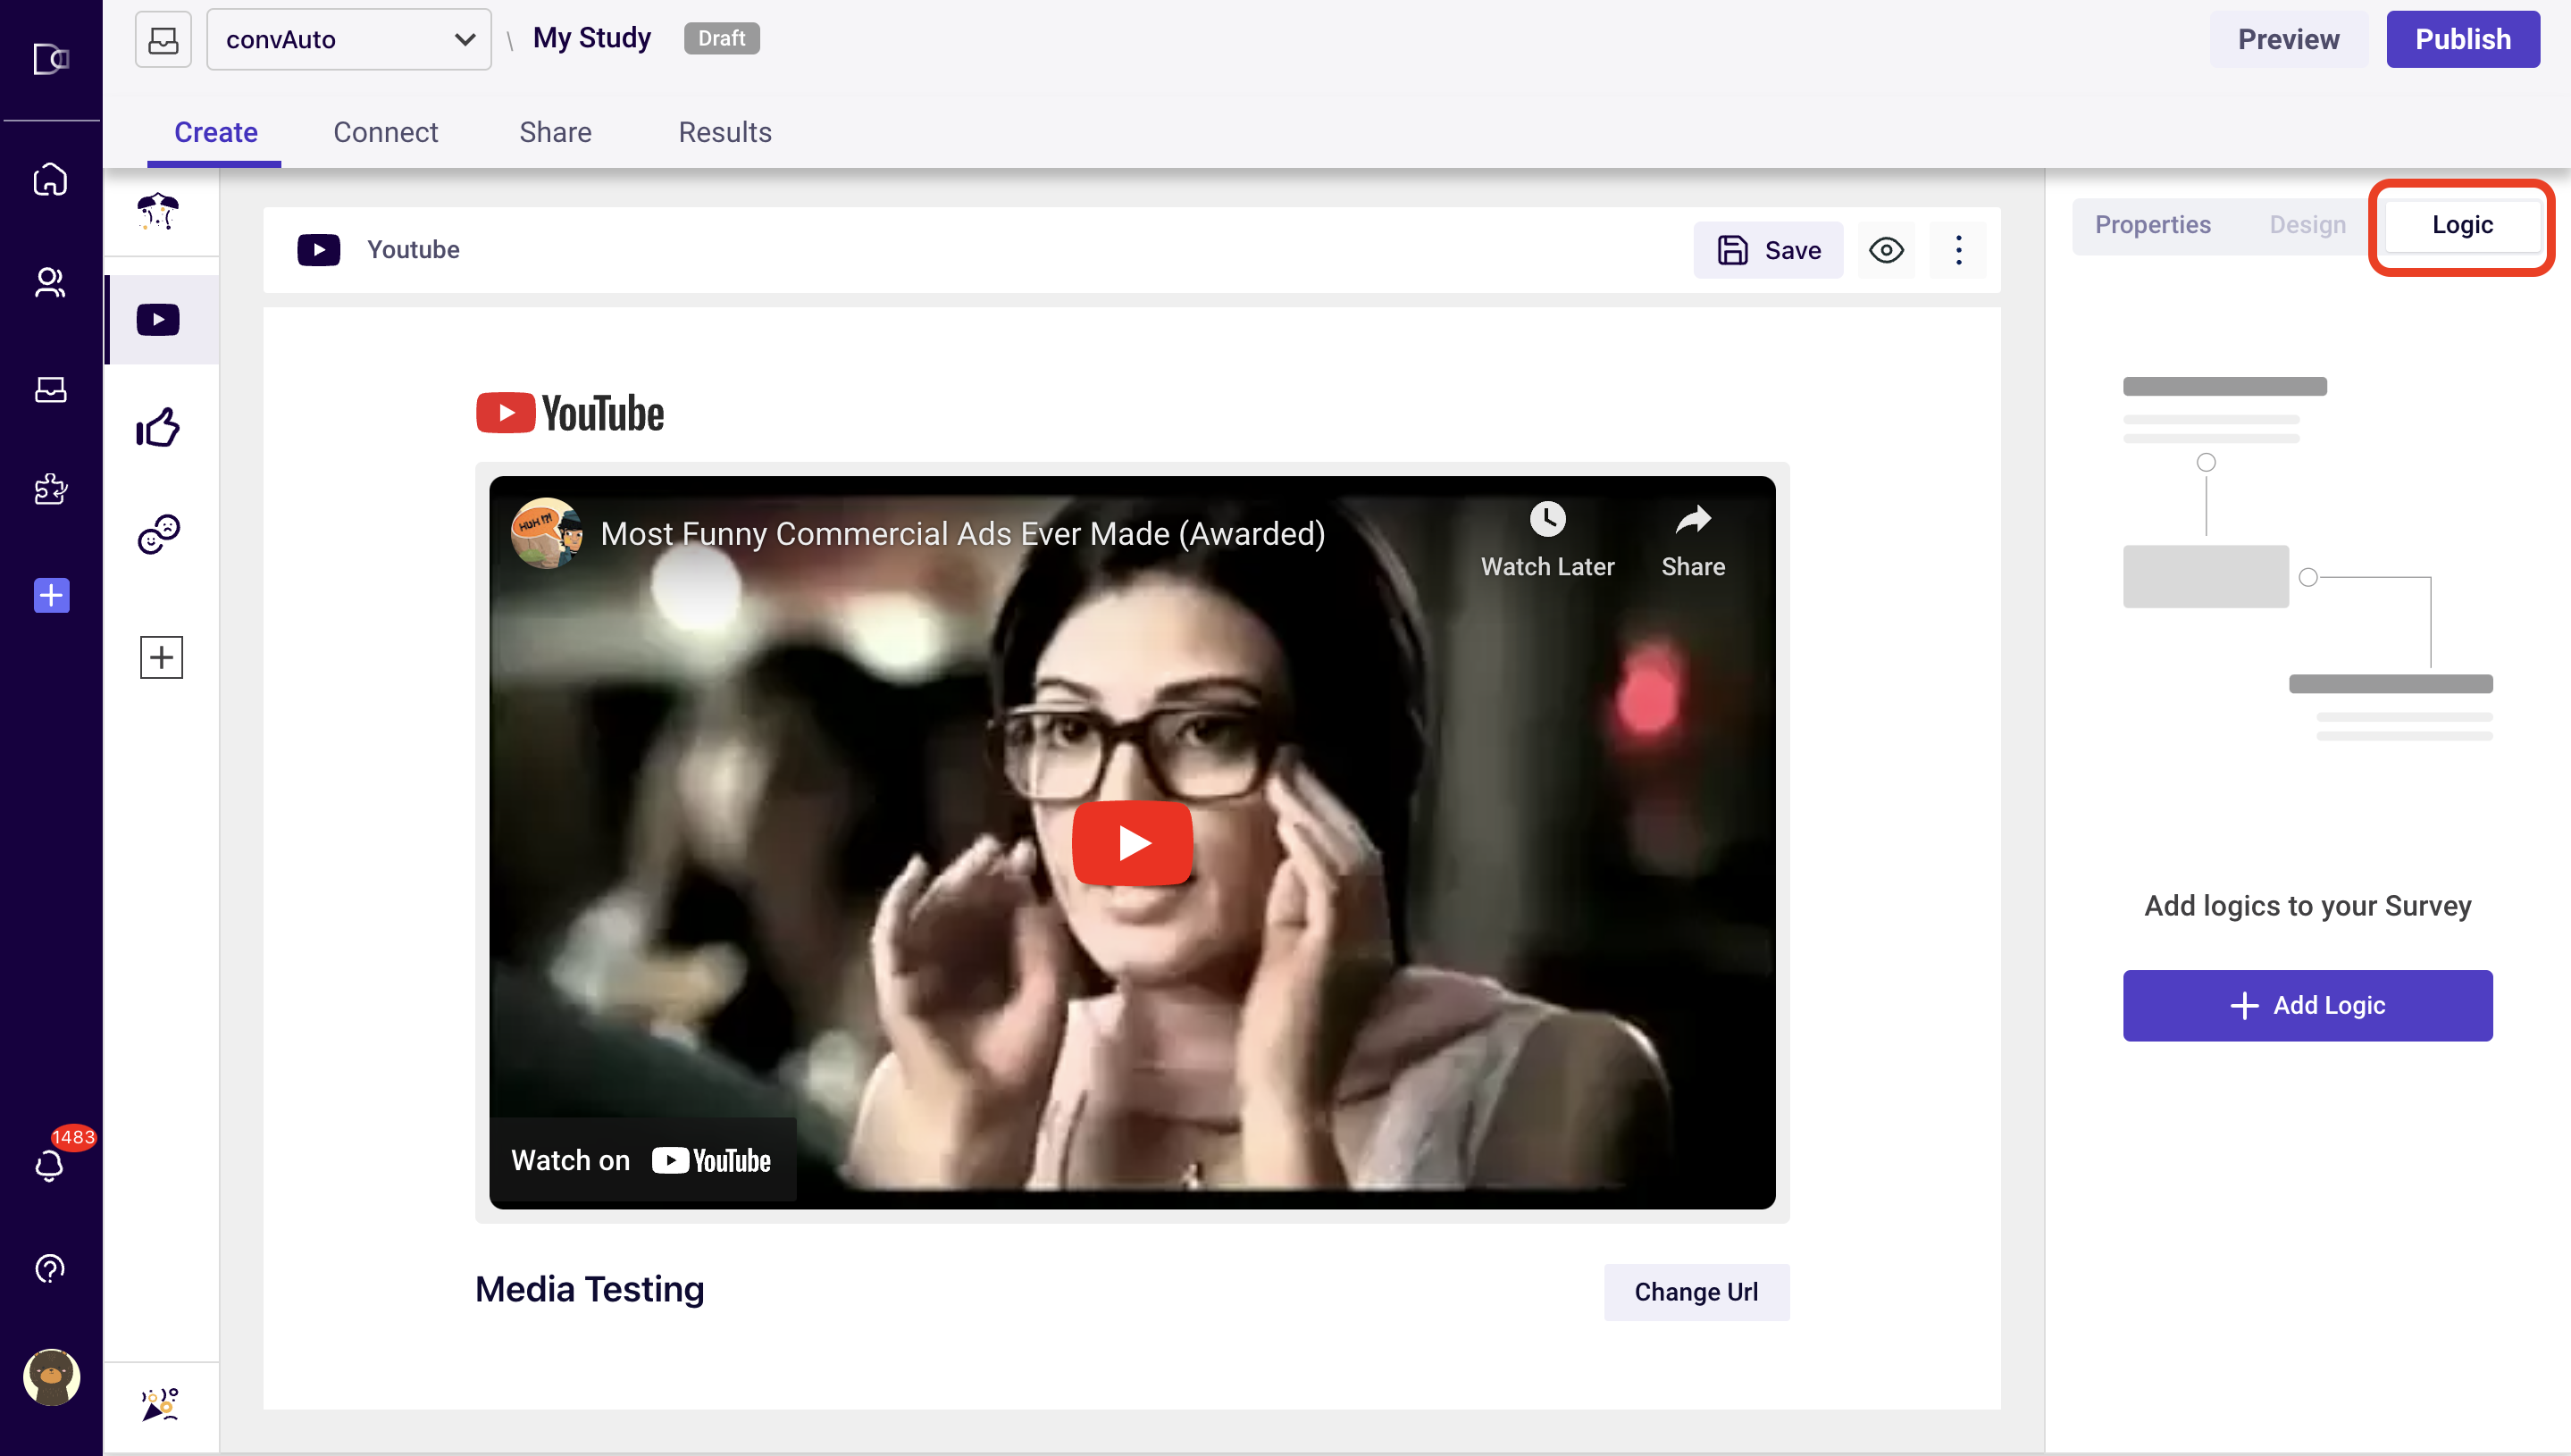The height and width of the screenshot is (1456, 2571).
Task: Switch to the Share tab
Action: (555, 132)
